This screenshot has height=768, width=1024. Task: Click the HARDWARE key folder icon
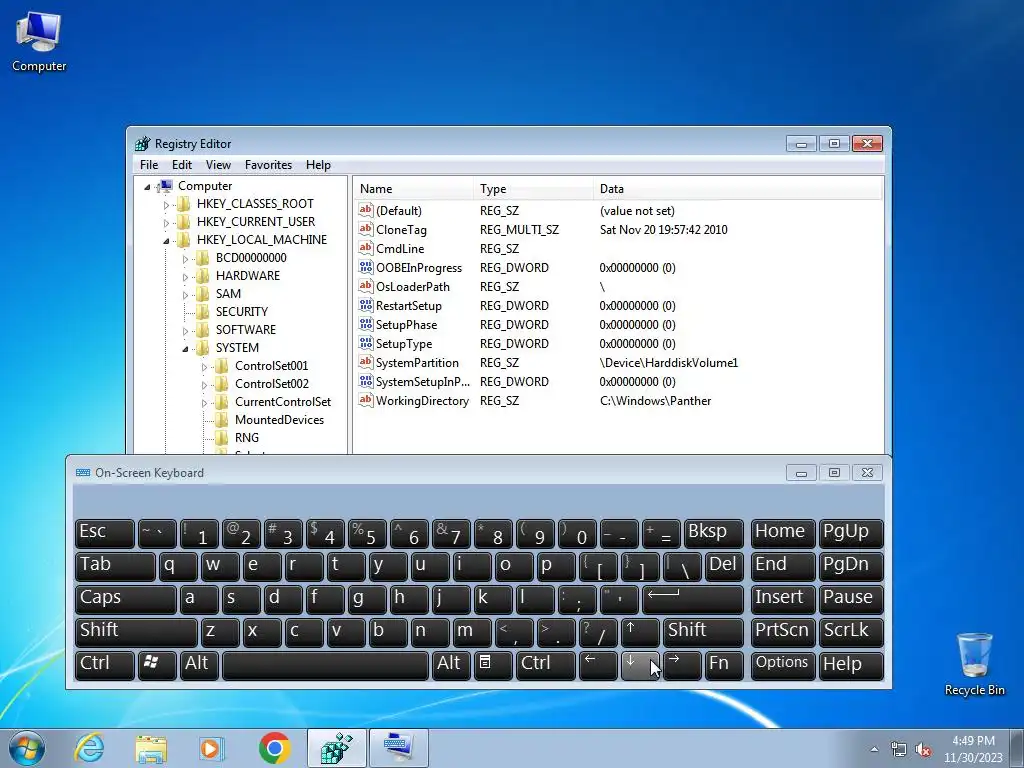click(x=202, y=276)
